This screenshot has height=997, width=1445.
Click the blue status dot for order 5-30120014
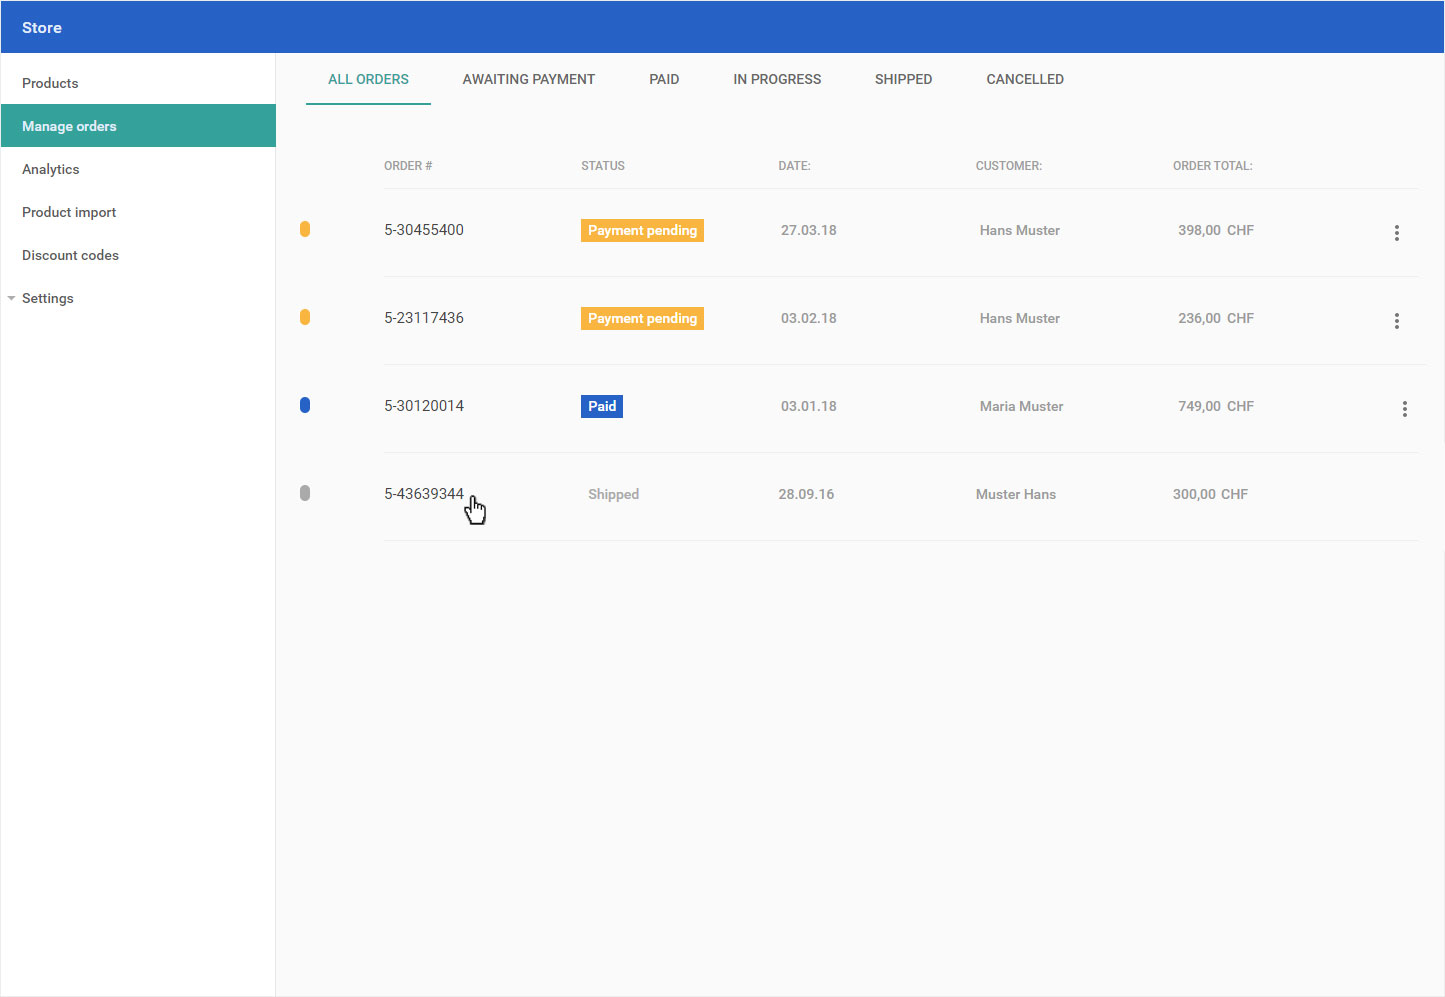pyautogui.click(x=305, y=405)
